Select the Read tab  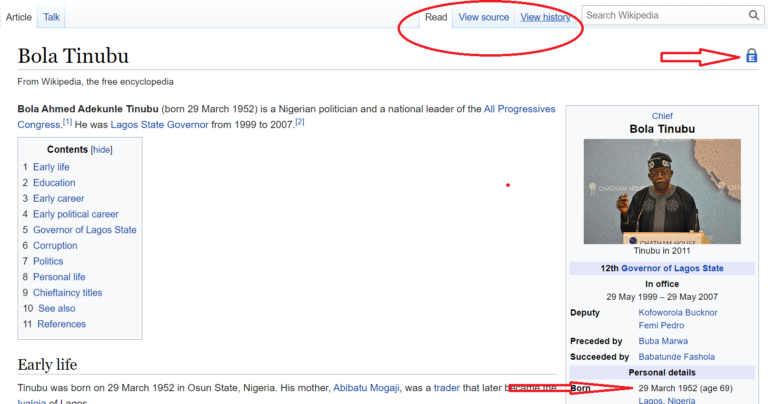(x=435, y=17)
